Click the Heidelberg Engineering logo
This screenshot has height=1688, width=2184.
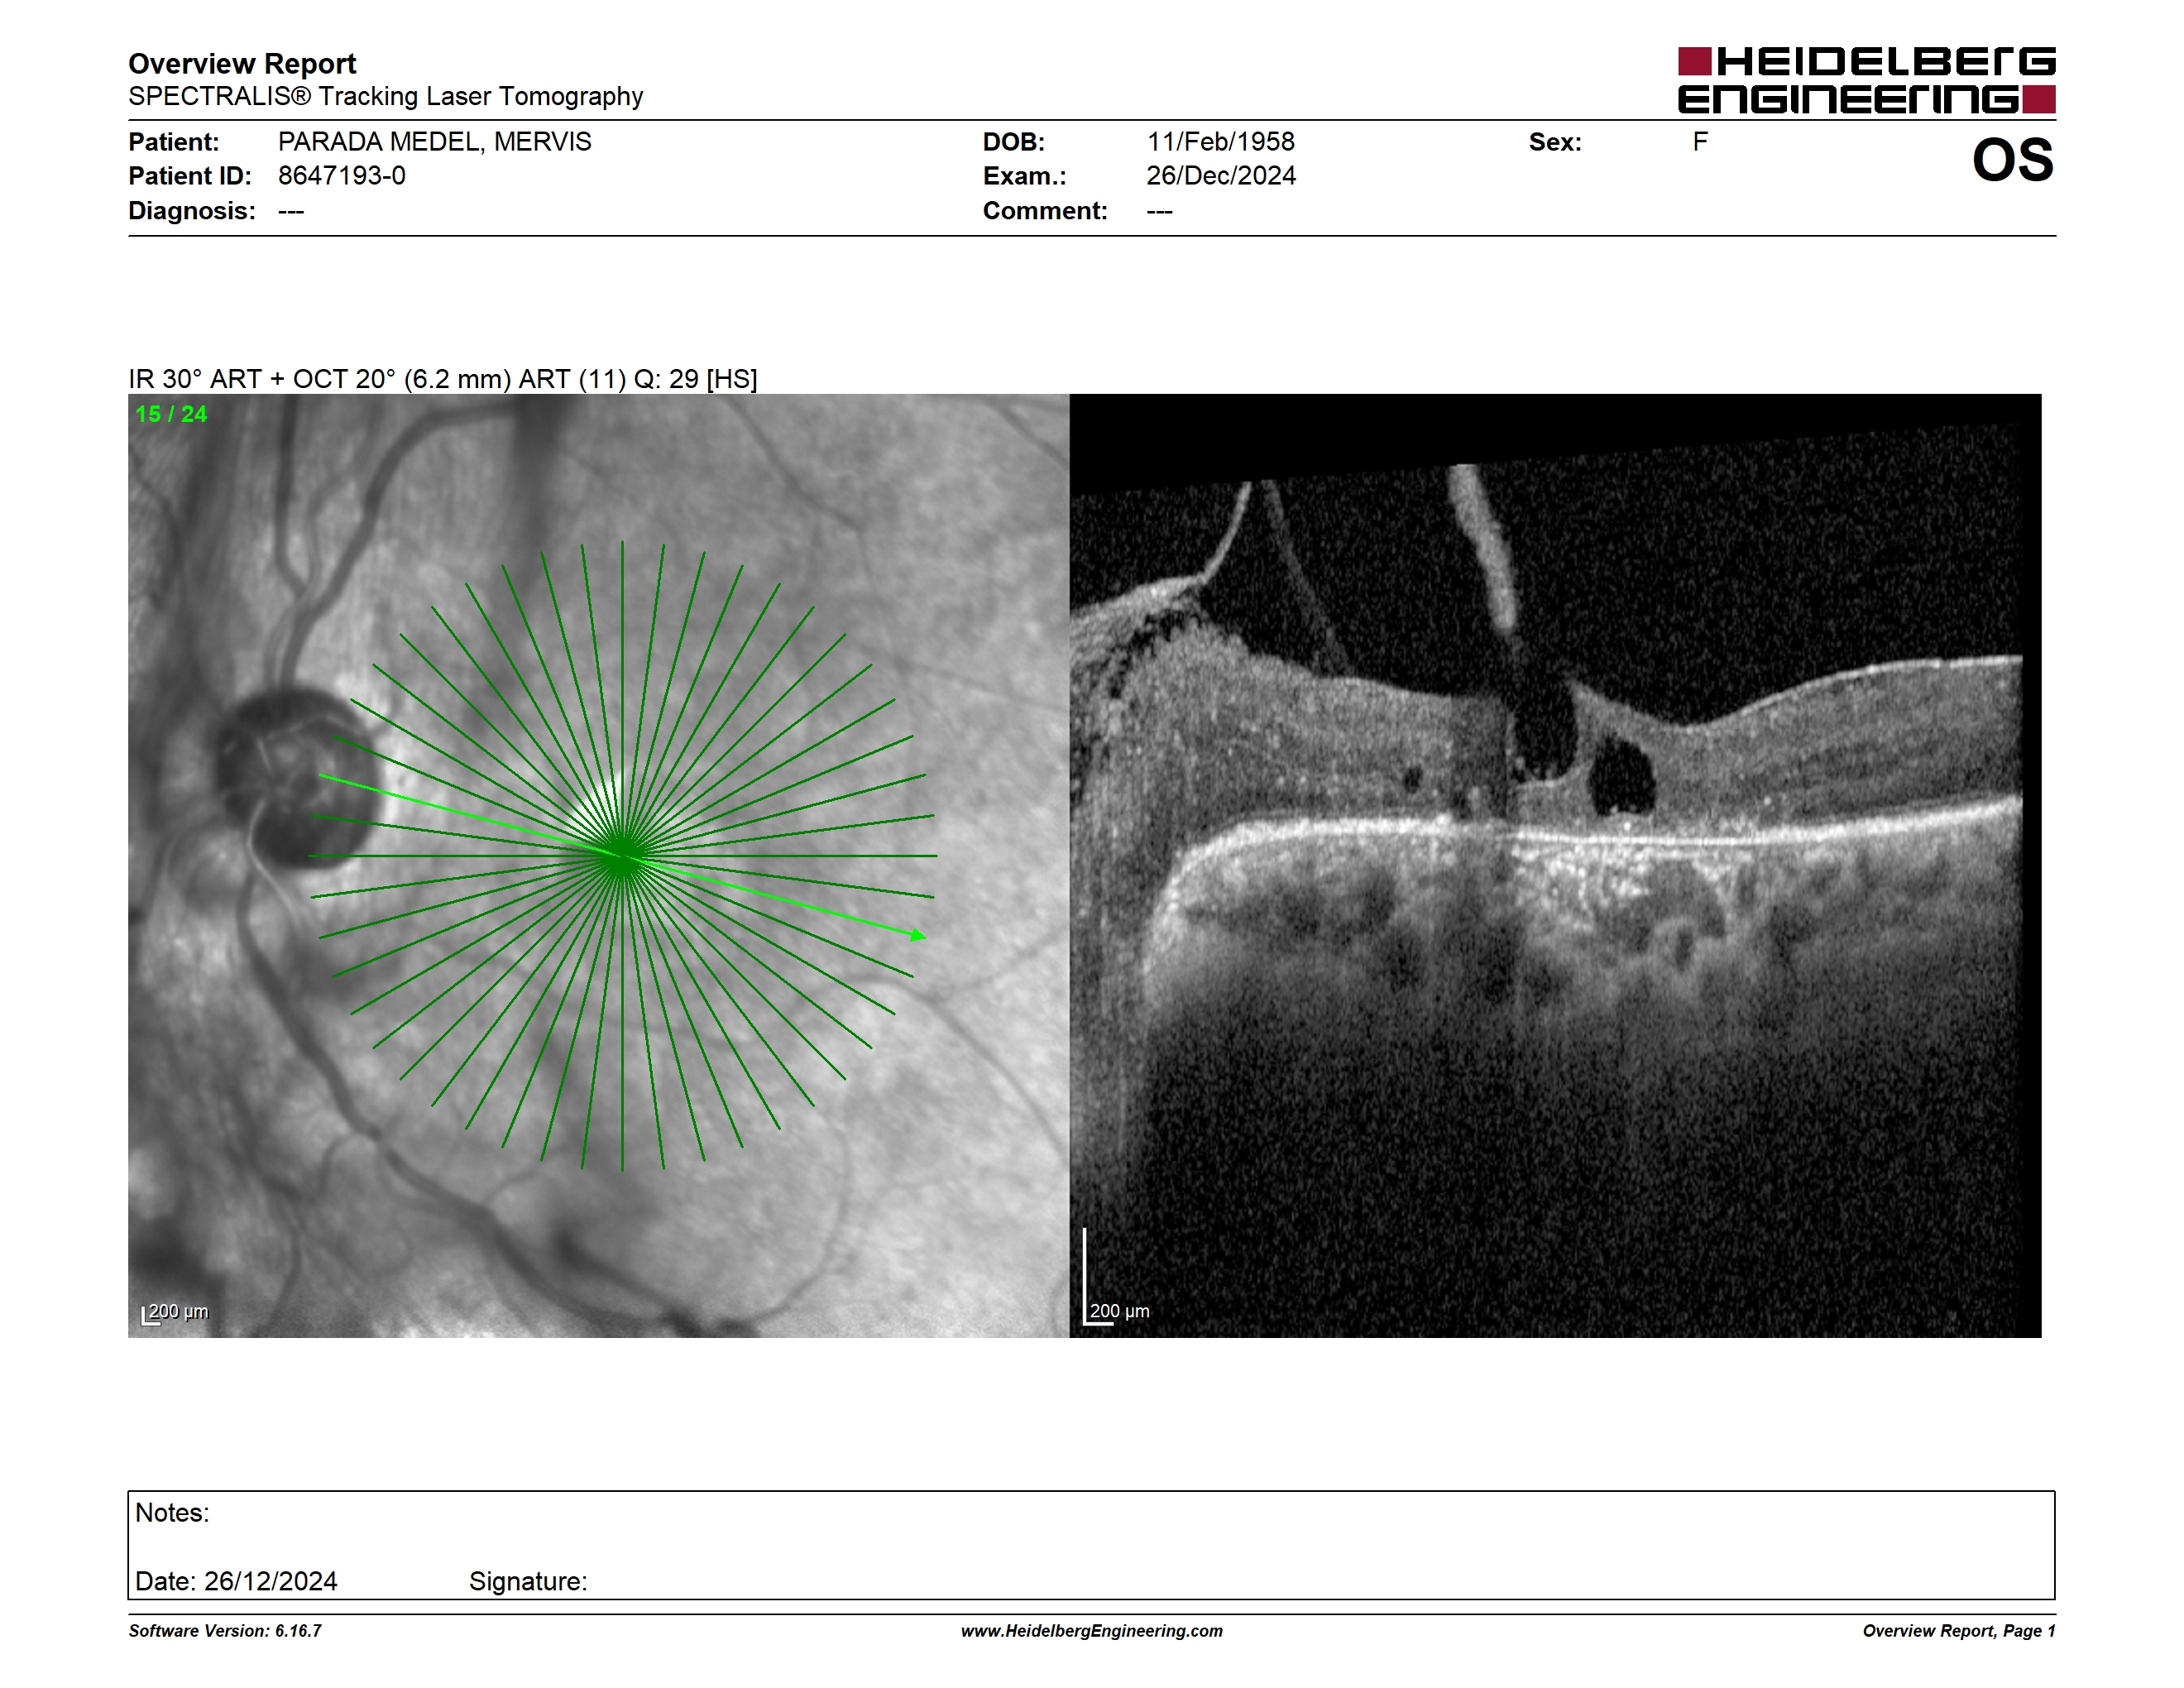(1866, 80)
